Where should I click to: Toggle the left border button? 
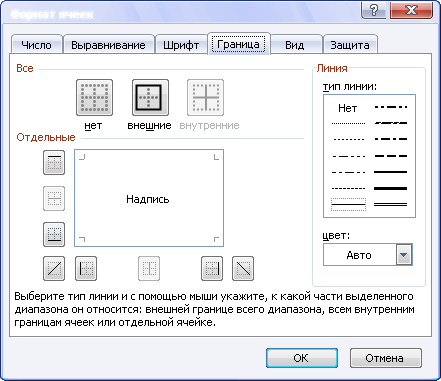tap(86, 268)
